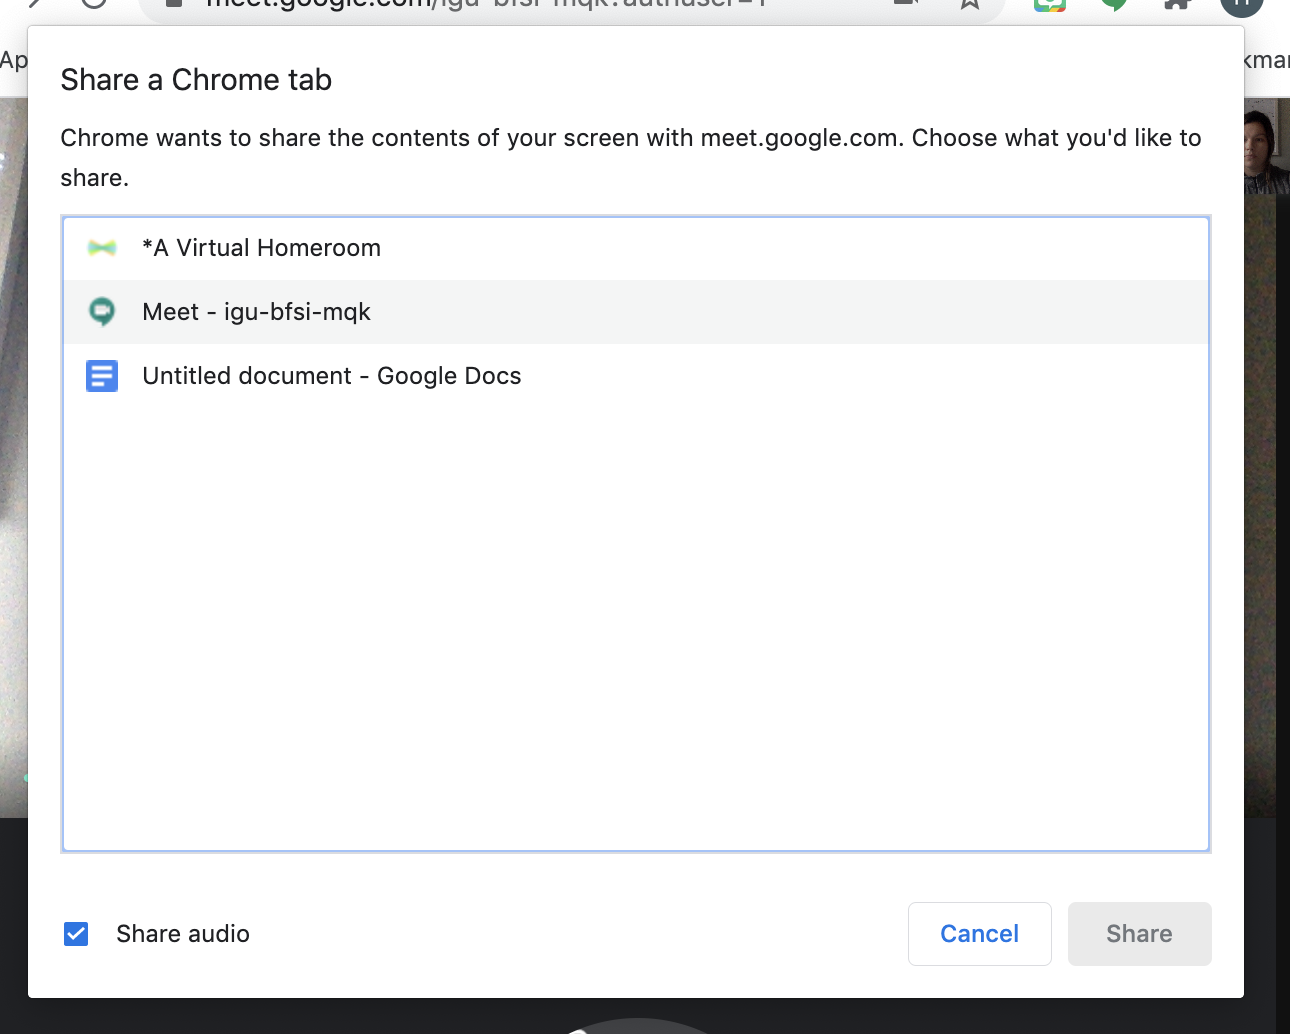
Task: Open the Chrome extensions puzzle icon
Action: point(1178,4)
